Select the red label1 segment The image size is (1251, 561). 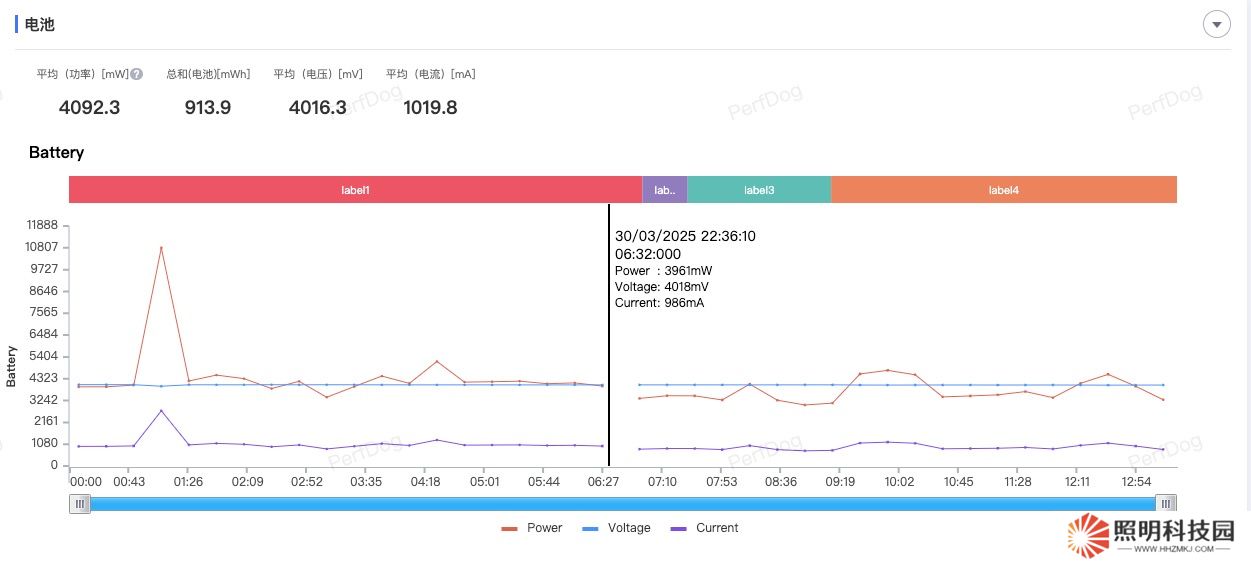pos(355,190)
